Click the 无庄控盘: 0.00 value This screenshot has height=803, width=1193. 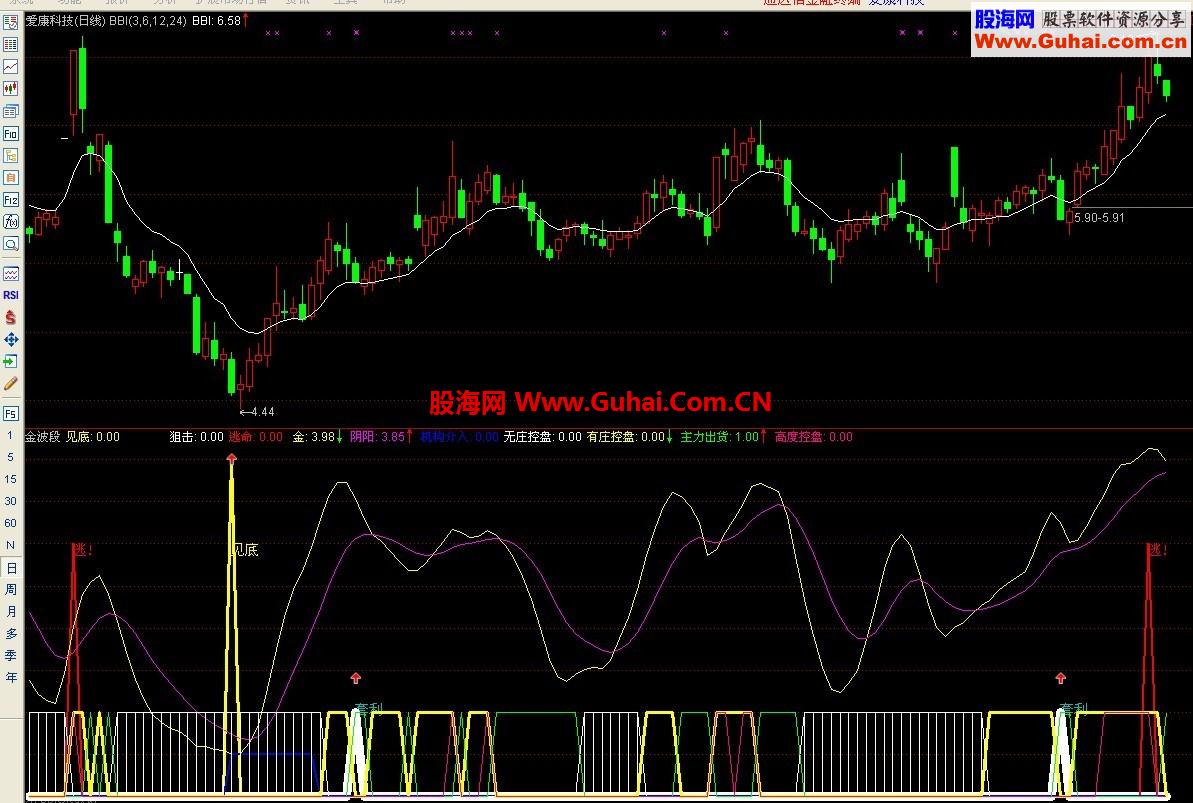tap(542, 437)
